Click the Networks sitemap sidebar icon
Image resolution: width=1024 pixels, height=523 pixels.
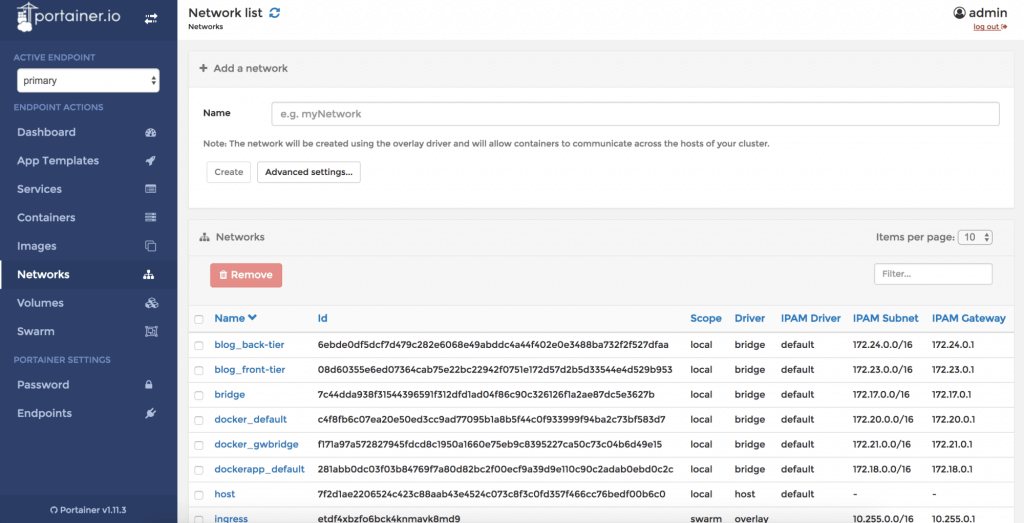[x=149, y=275]
